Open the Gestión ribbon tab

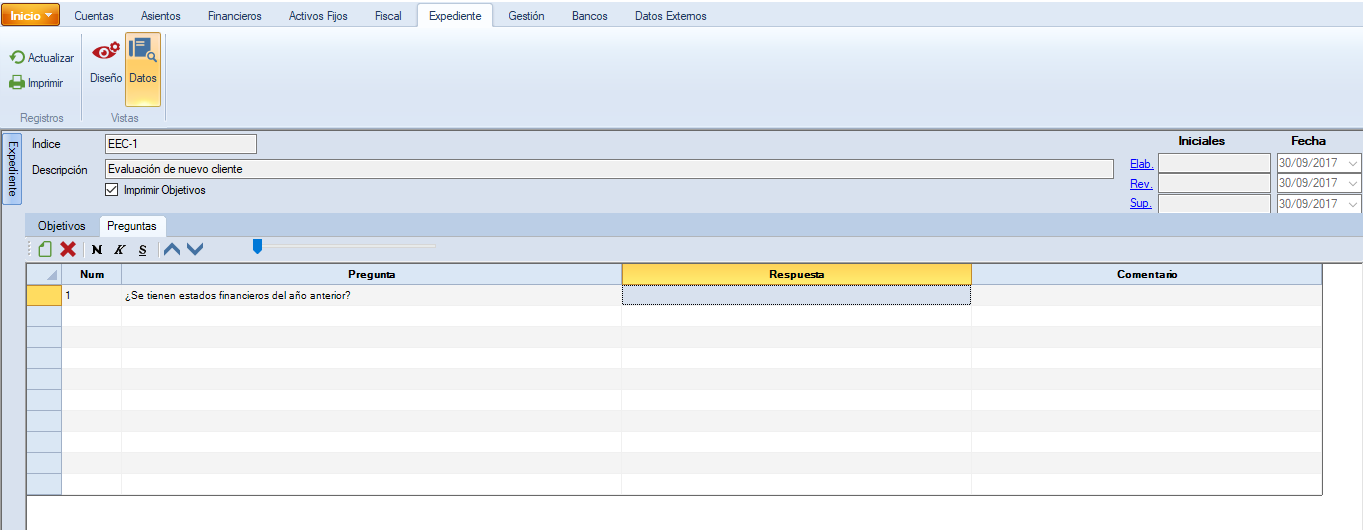tap(526, 16)
